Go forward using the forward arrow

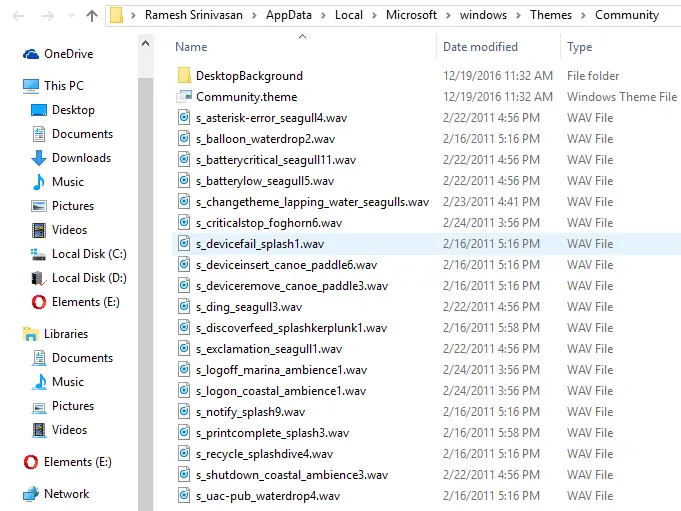click(x=48, y=16)
